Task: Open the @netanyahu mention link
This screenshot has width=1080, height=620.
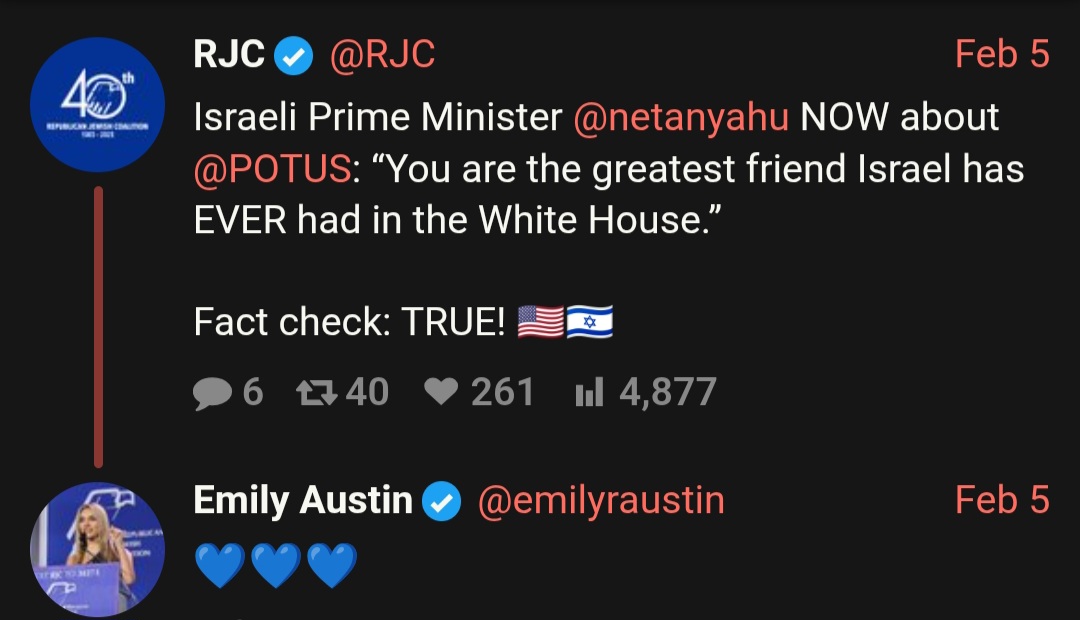Action: (681, 116)
